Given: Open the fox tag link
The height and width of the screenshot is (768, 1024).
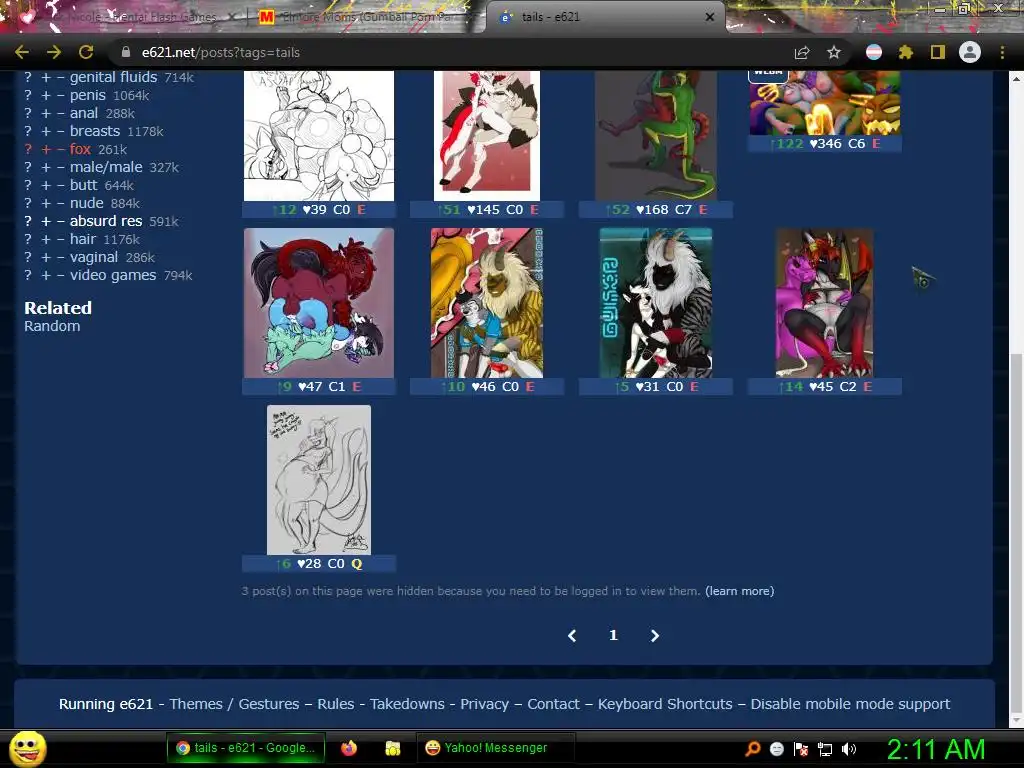Looking at the screenshot, I should [80, 149].
